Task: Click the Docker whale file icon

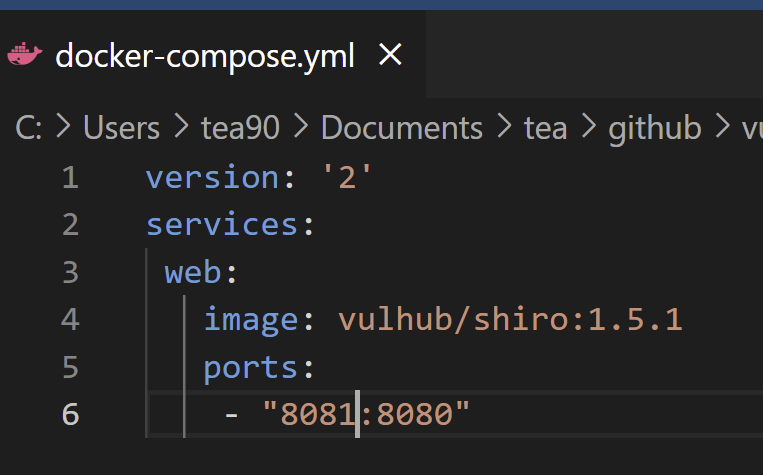Action: point(25,54)
